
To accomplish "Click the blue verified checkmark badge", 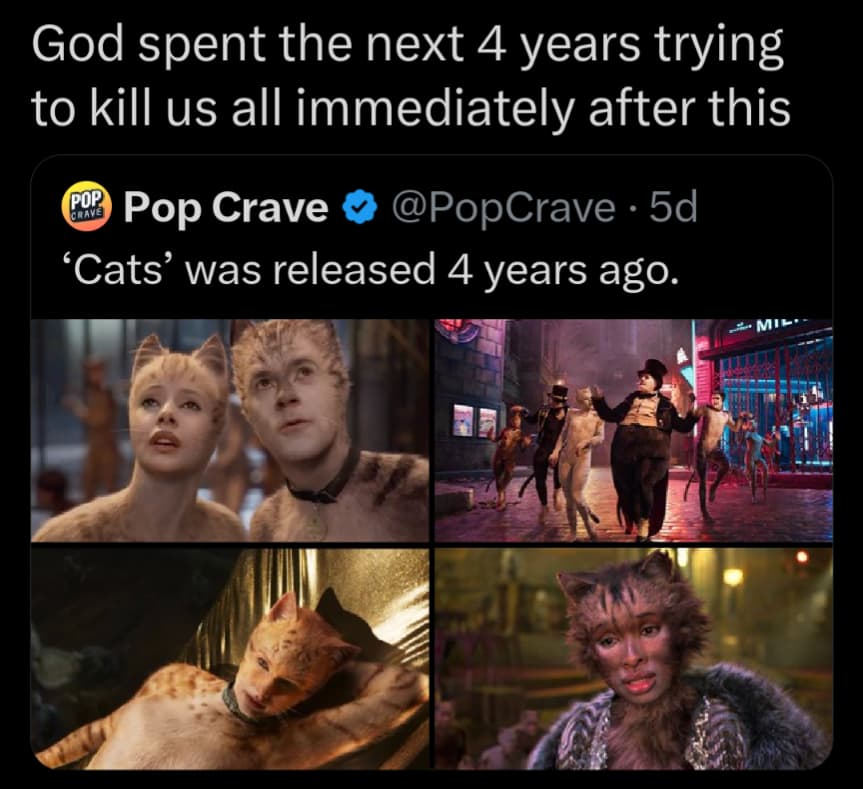I will [x=360, y=208].
